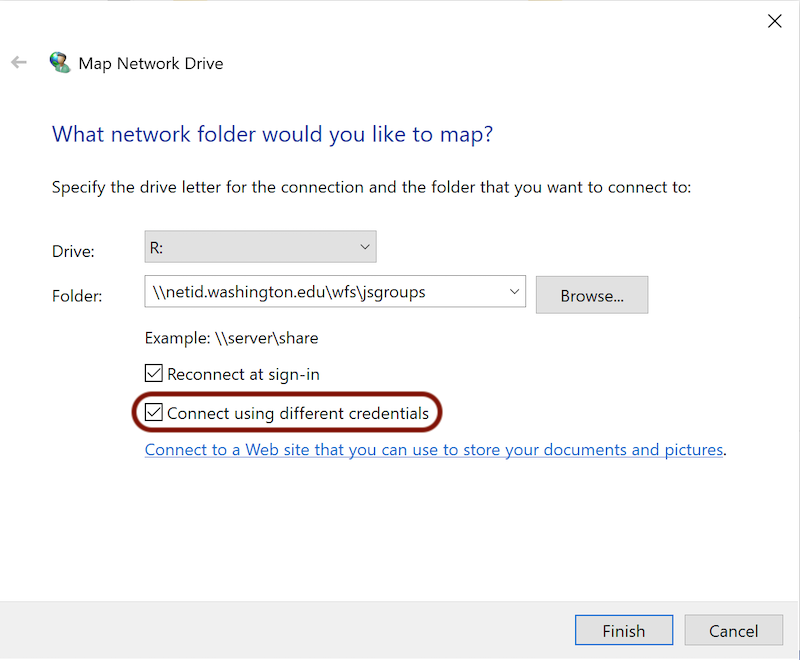Click the Browse... button
This screenshot has height=660, width=800.
click(x=592, y=295)
